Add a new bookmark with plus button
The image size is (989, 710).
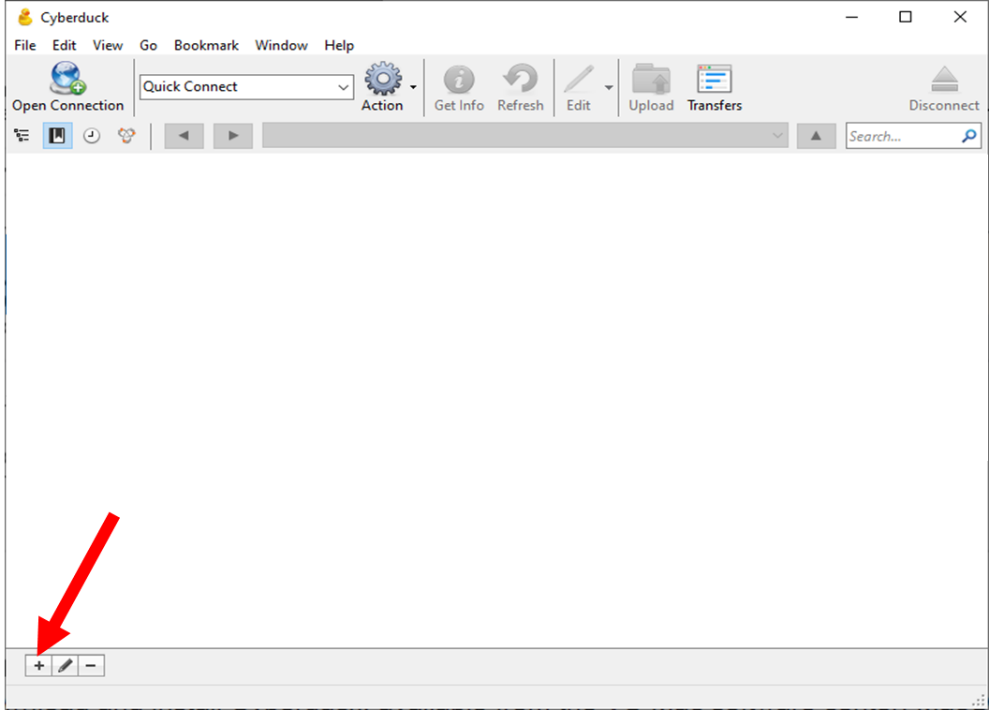pos(39,665)
